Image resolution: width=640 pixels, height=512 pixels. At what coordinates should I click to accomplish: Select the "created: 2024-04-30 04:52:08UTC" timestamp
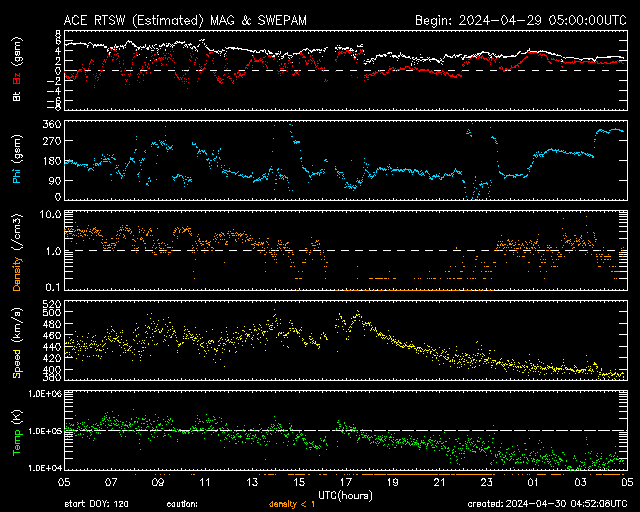[547, 504]
